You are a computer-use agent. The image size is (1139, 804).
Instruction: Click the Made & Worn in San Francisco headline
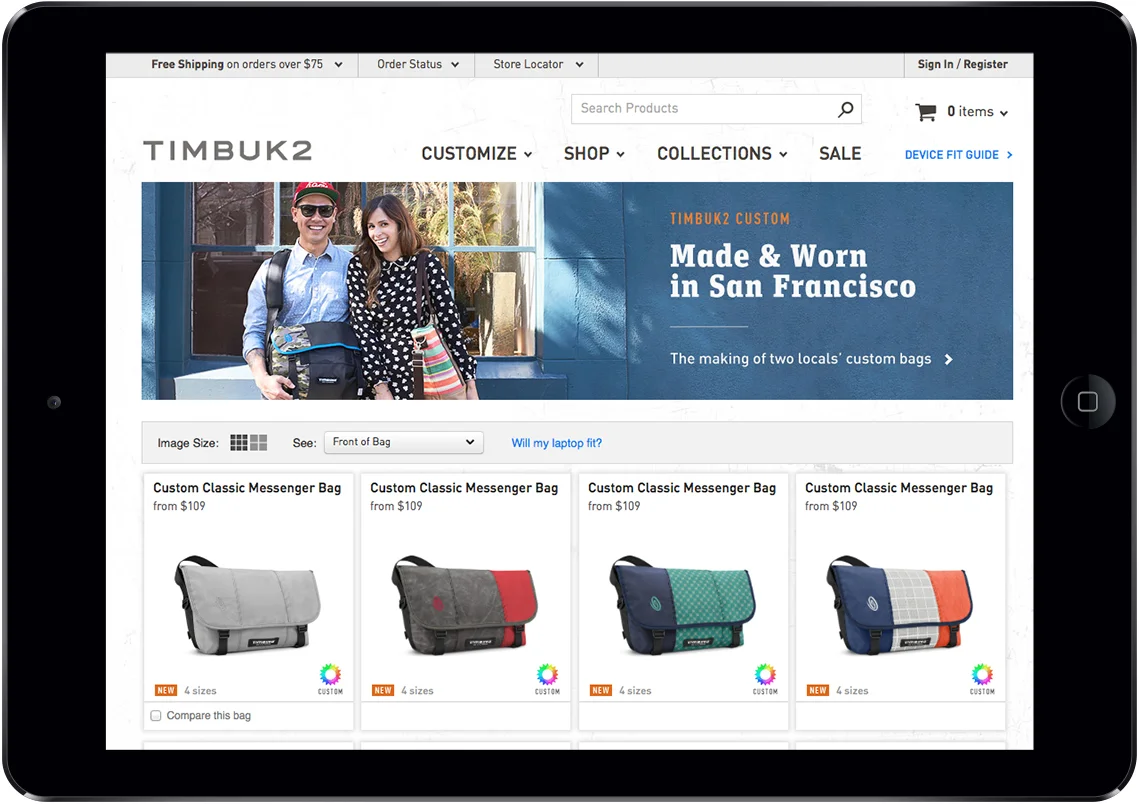click(793, 271)
